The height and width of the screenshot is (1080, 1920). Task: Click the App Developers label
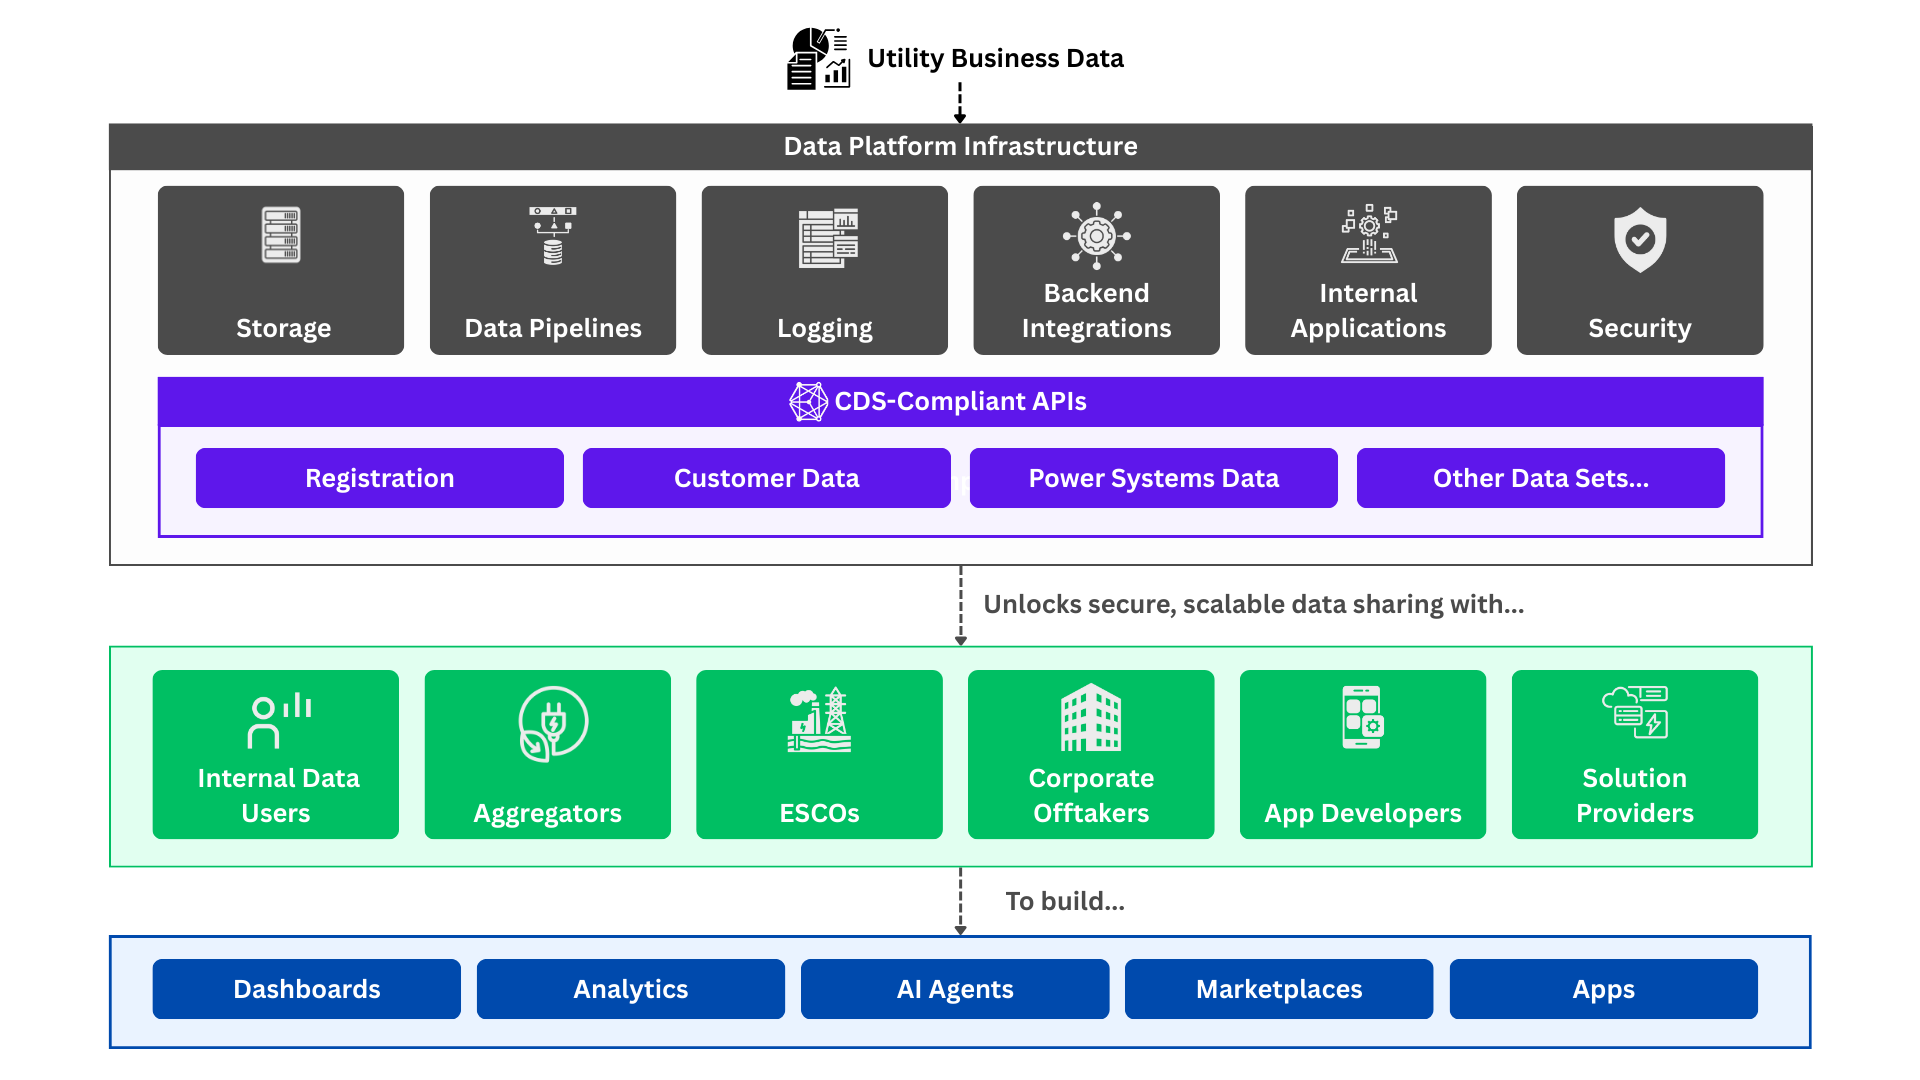point(1363,814)
